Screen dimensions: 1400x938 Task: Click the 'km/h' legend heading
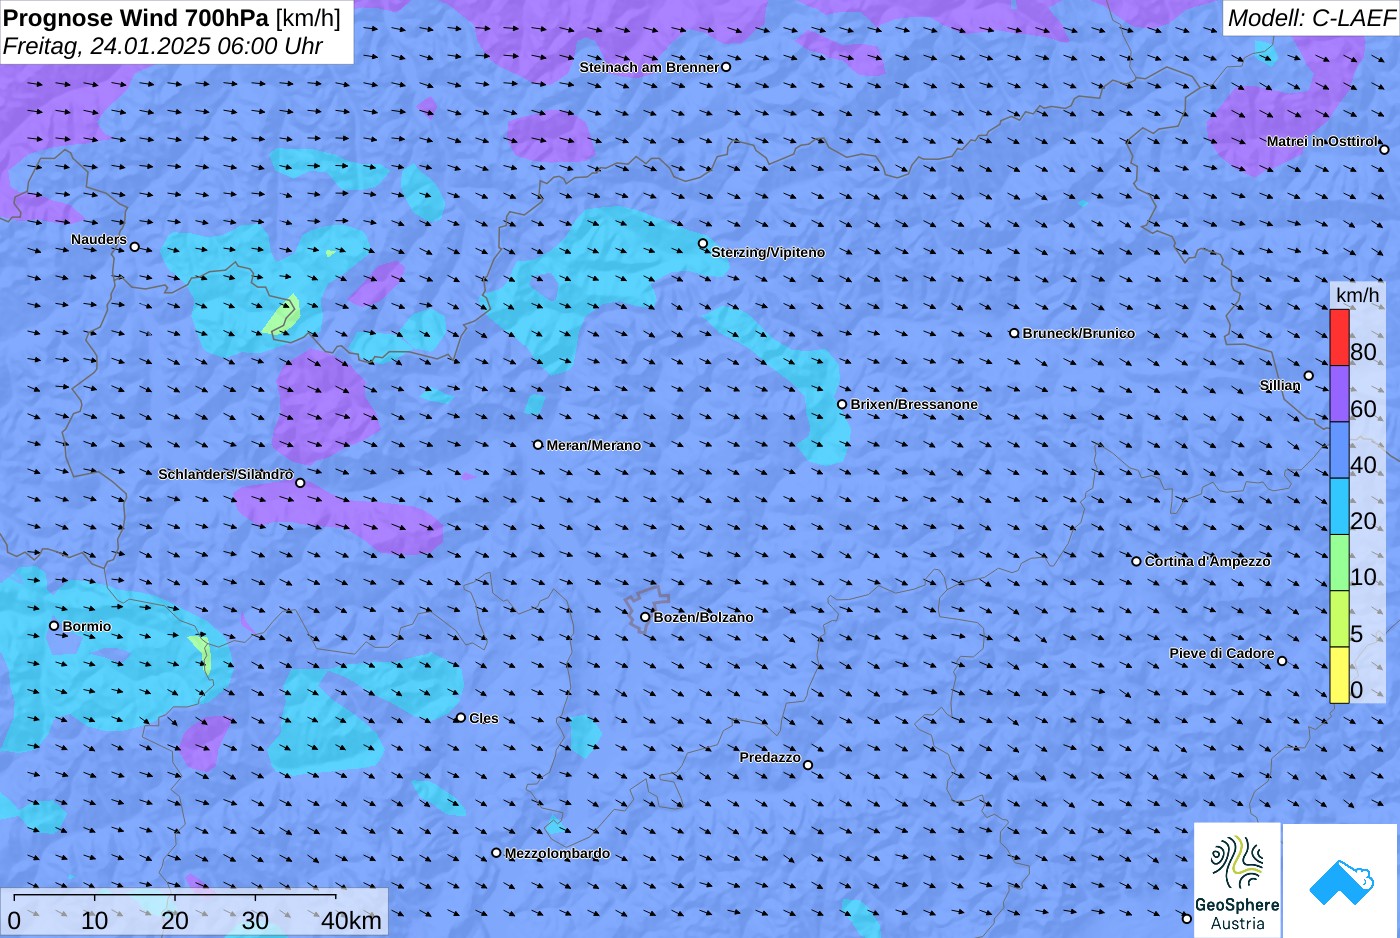1357,295
